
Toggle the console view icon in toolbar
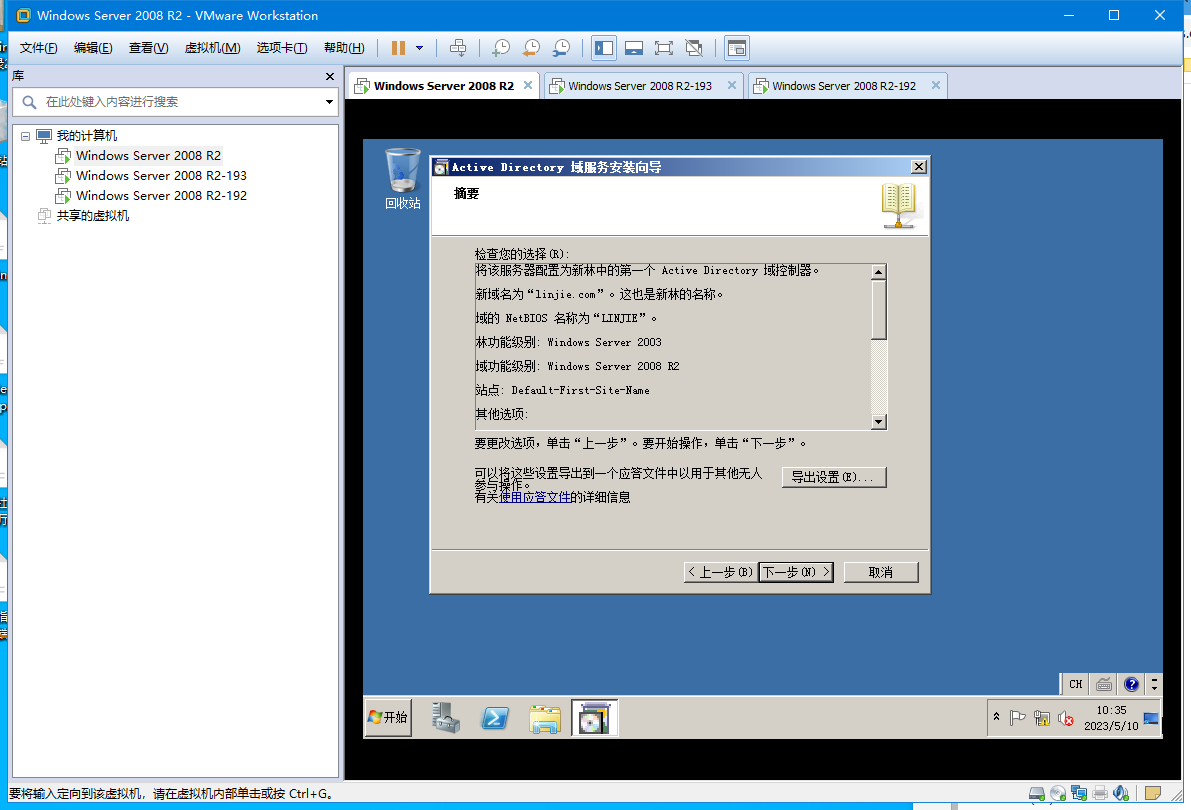[736, 48]
